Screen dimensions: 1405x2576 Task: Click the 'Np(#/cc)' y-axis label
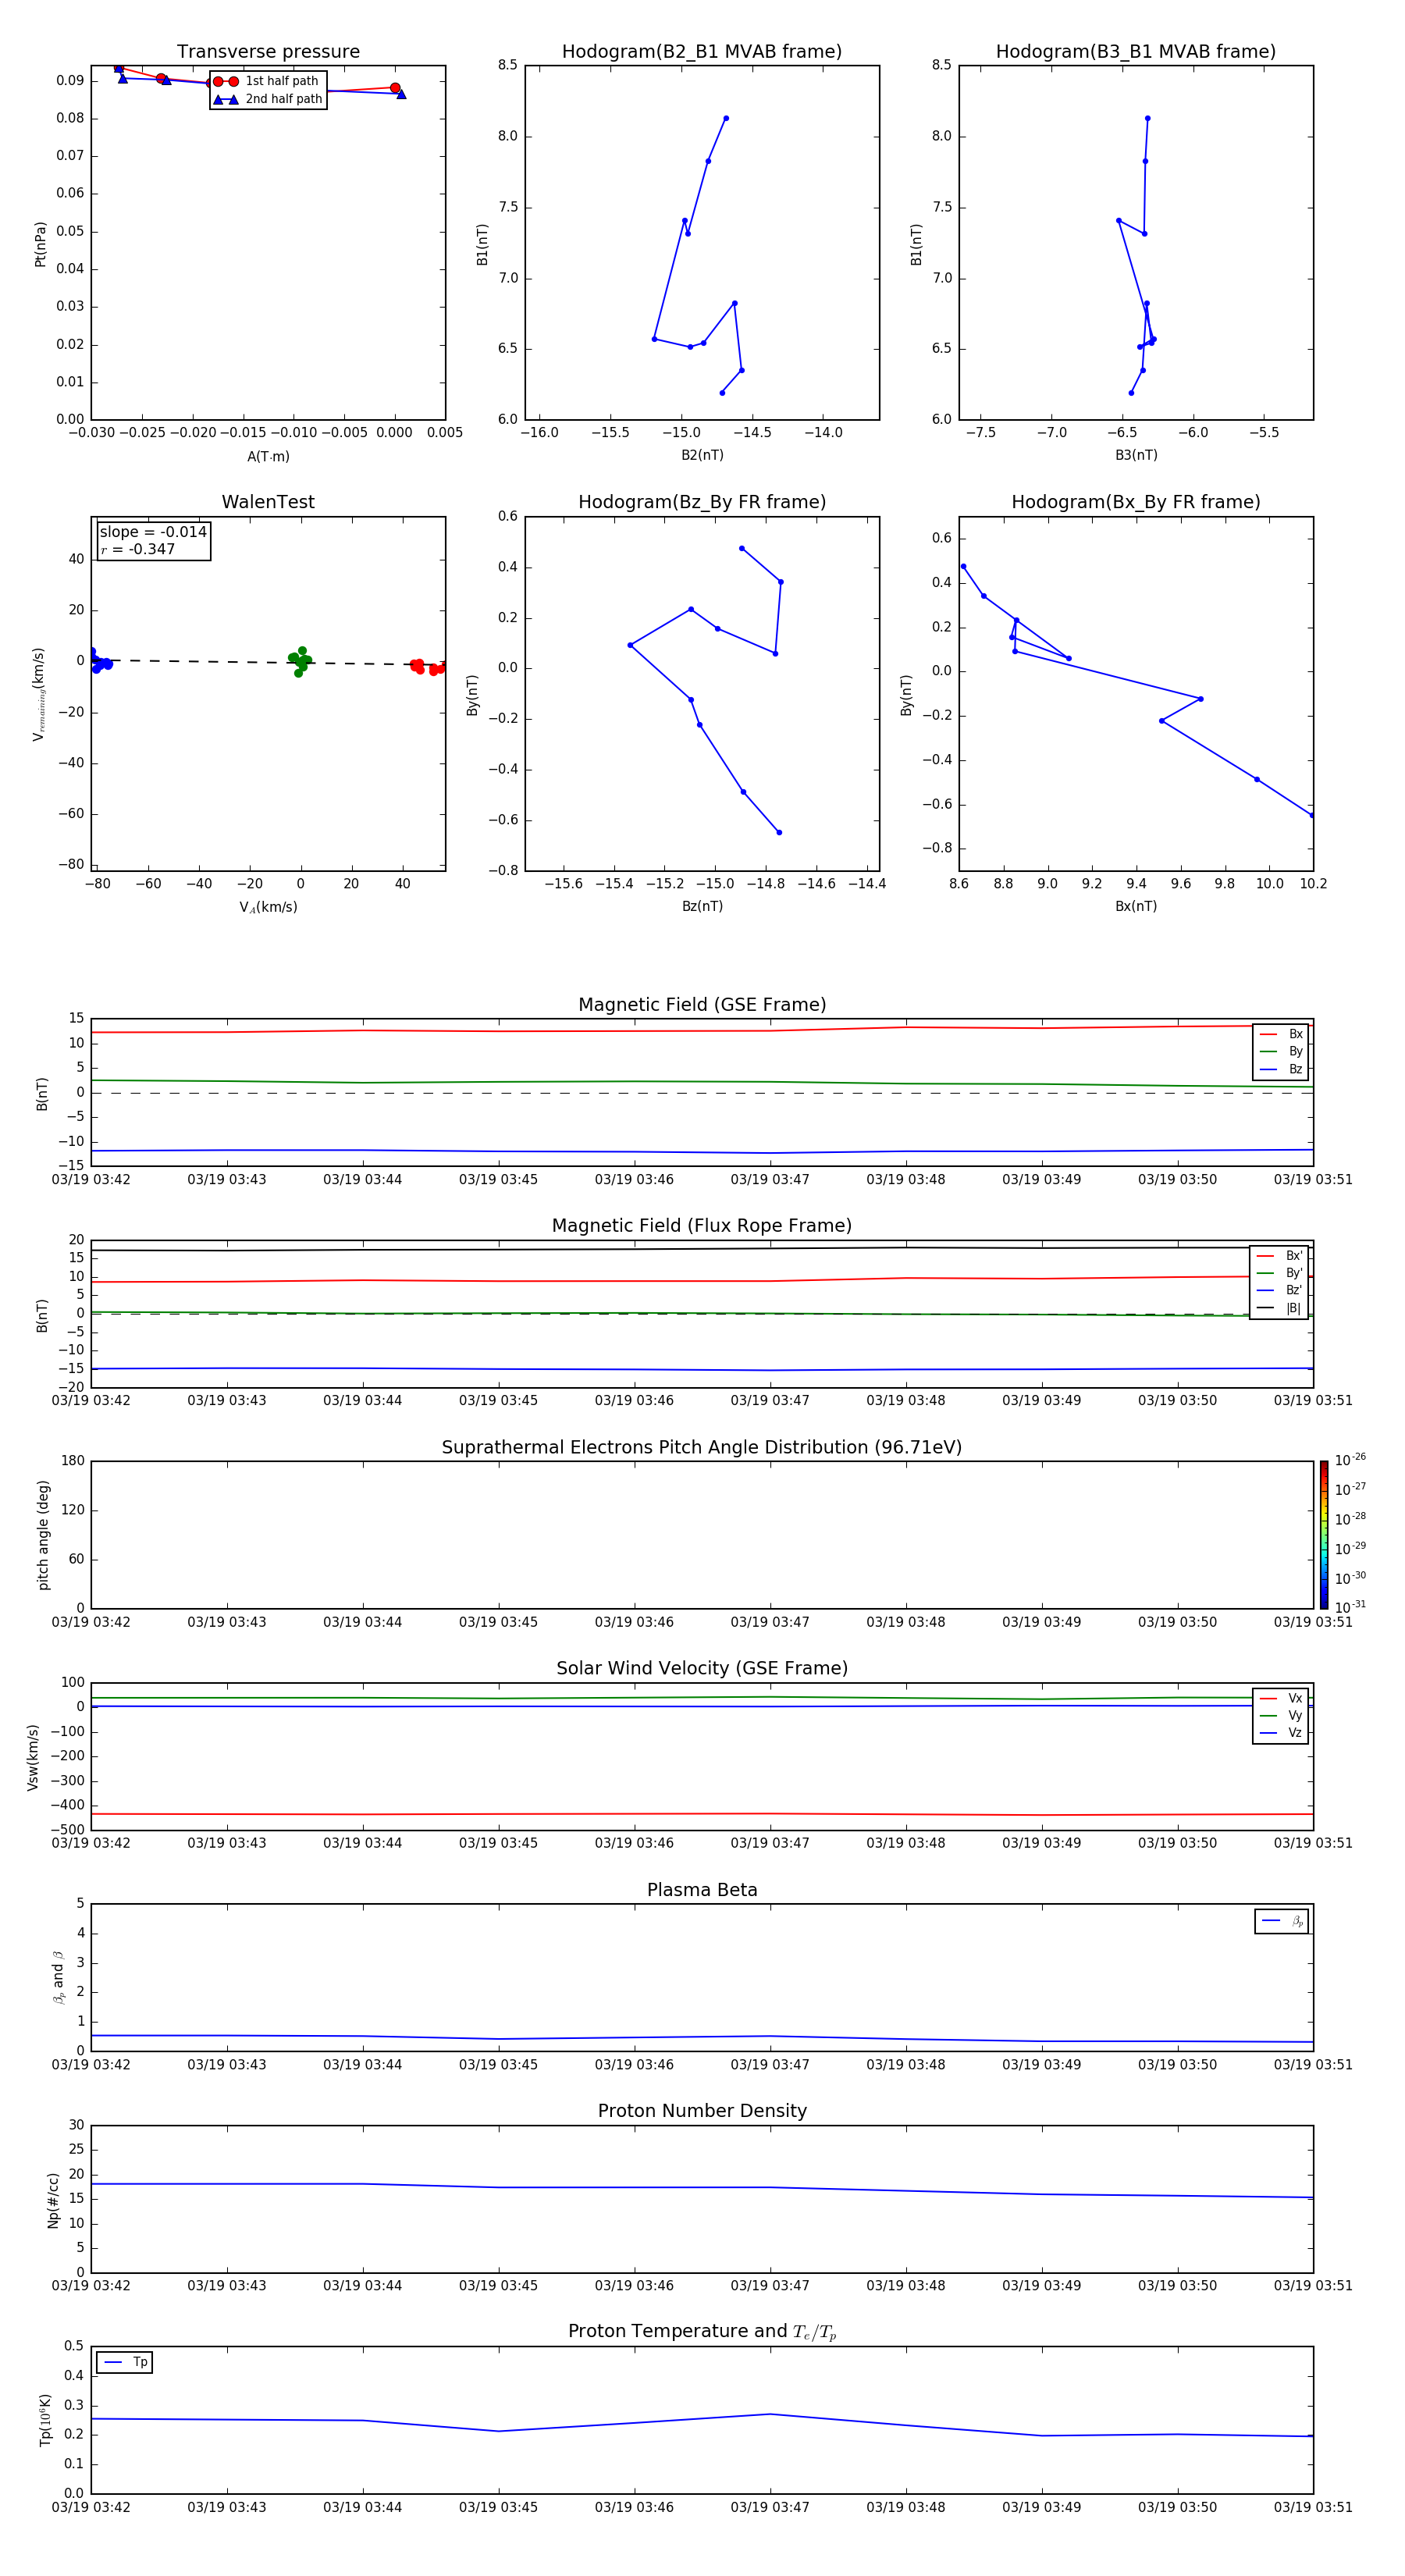point(53,2200)
